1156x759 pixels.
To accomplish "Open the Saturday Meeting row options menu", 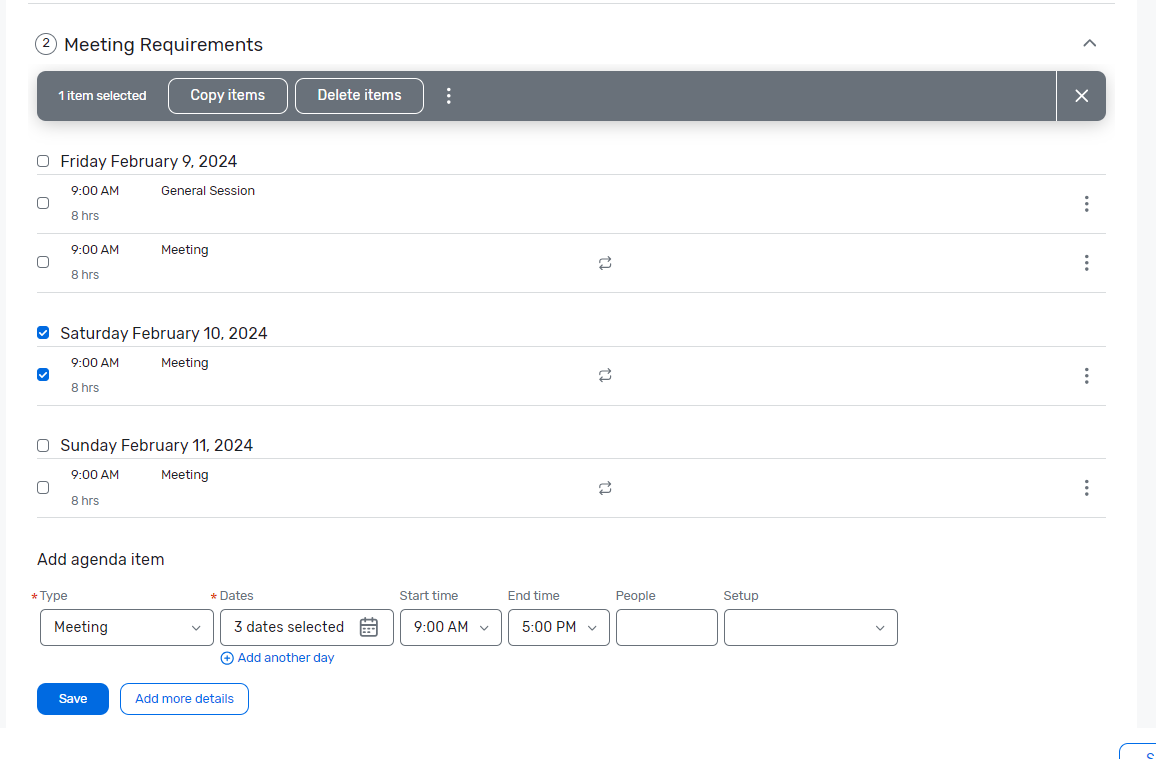I will [x=1086, y=376].
